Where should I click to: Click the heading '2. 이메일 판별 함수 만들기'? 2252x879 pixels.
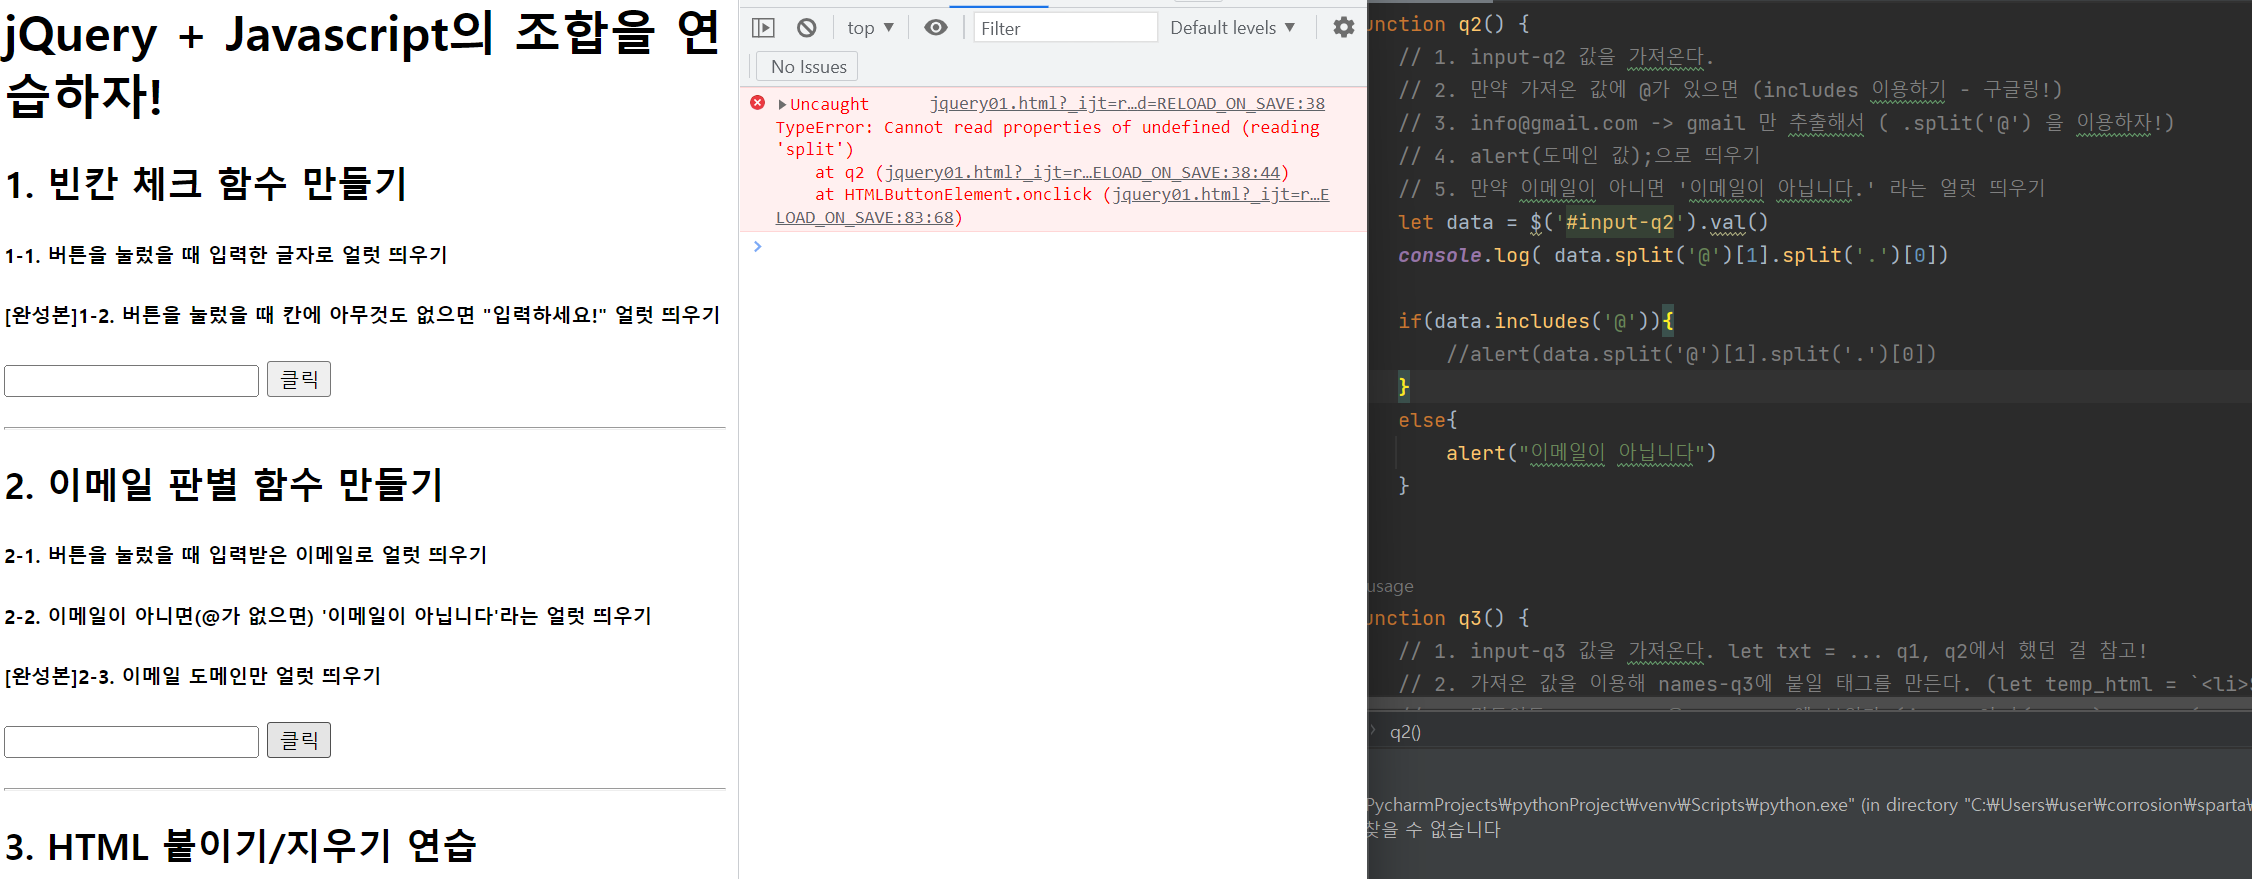pos(224,485)
